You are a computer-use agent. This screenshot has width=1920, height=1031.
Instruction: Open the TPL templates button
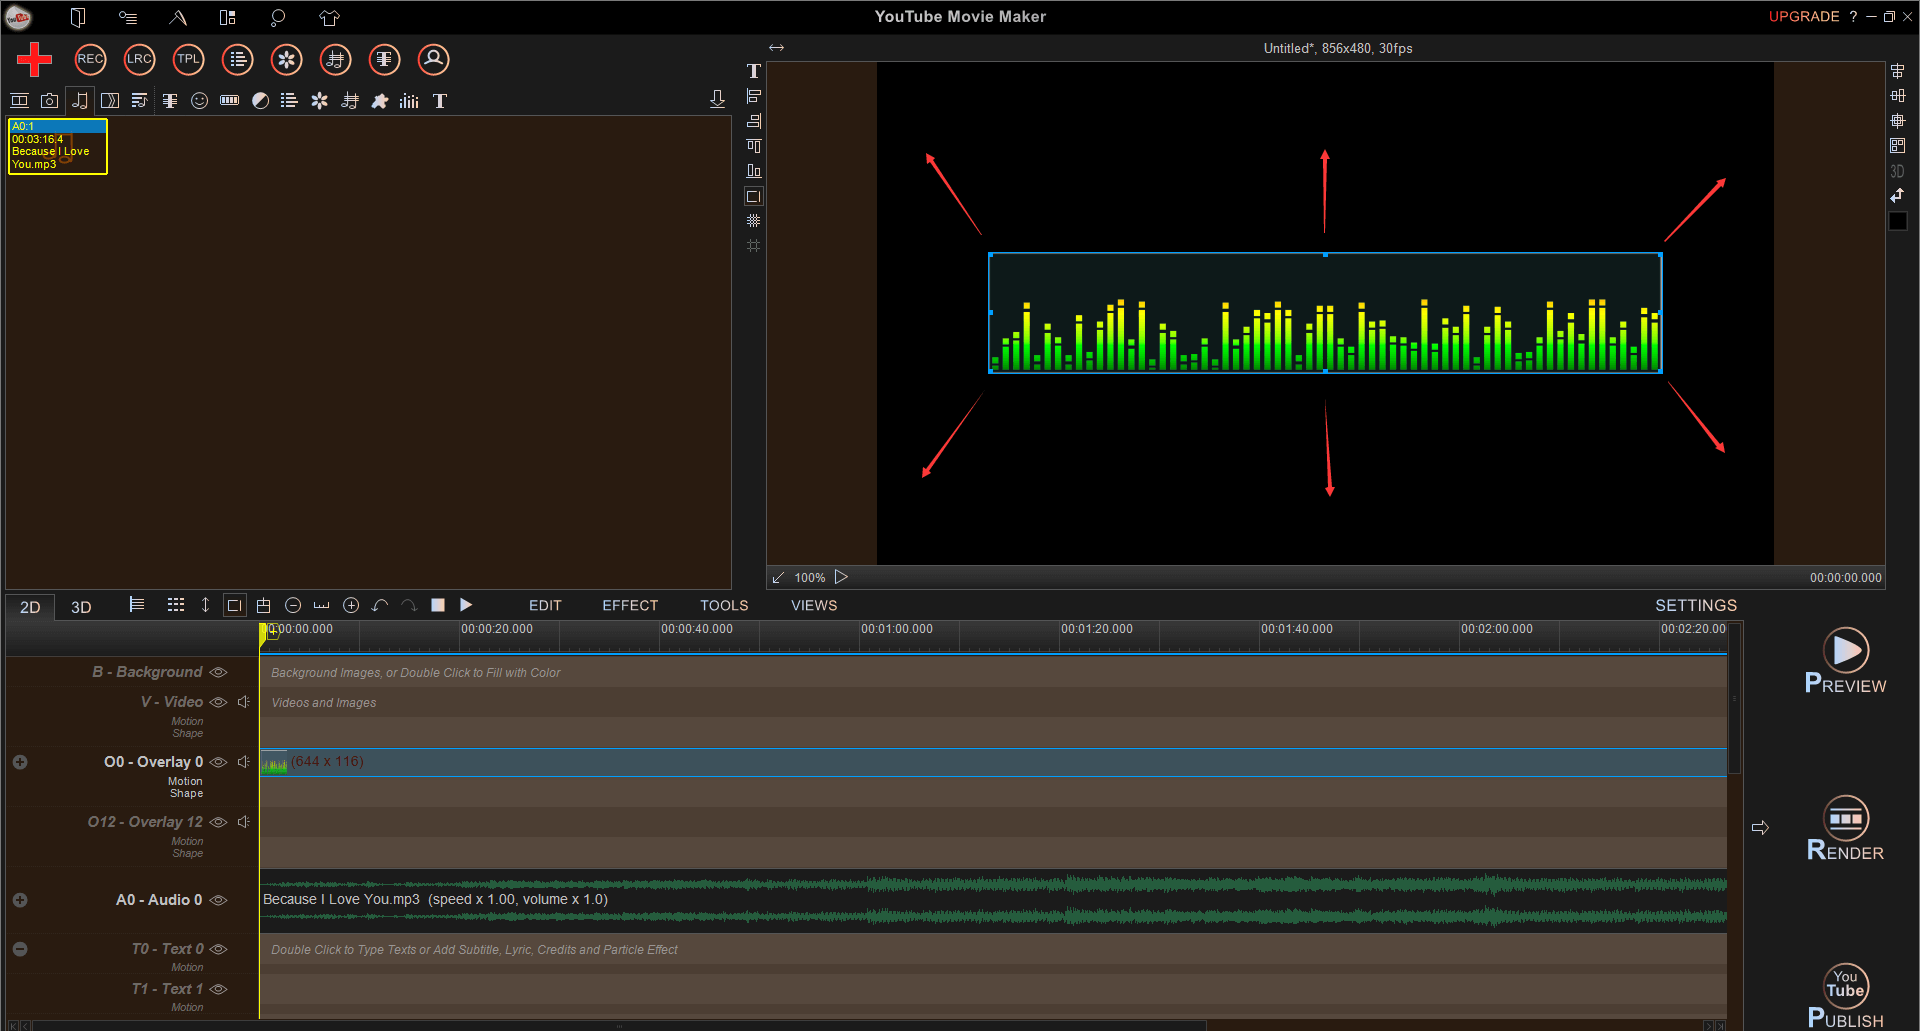tap(188, 60)
